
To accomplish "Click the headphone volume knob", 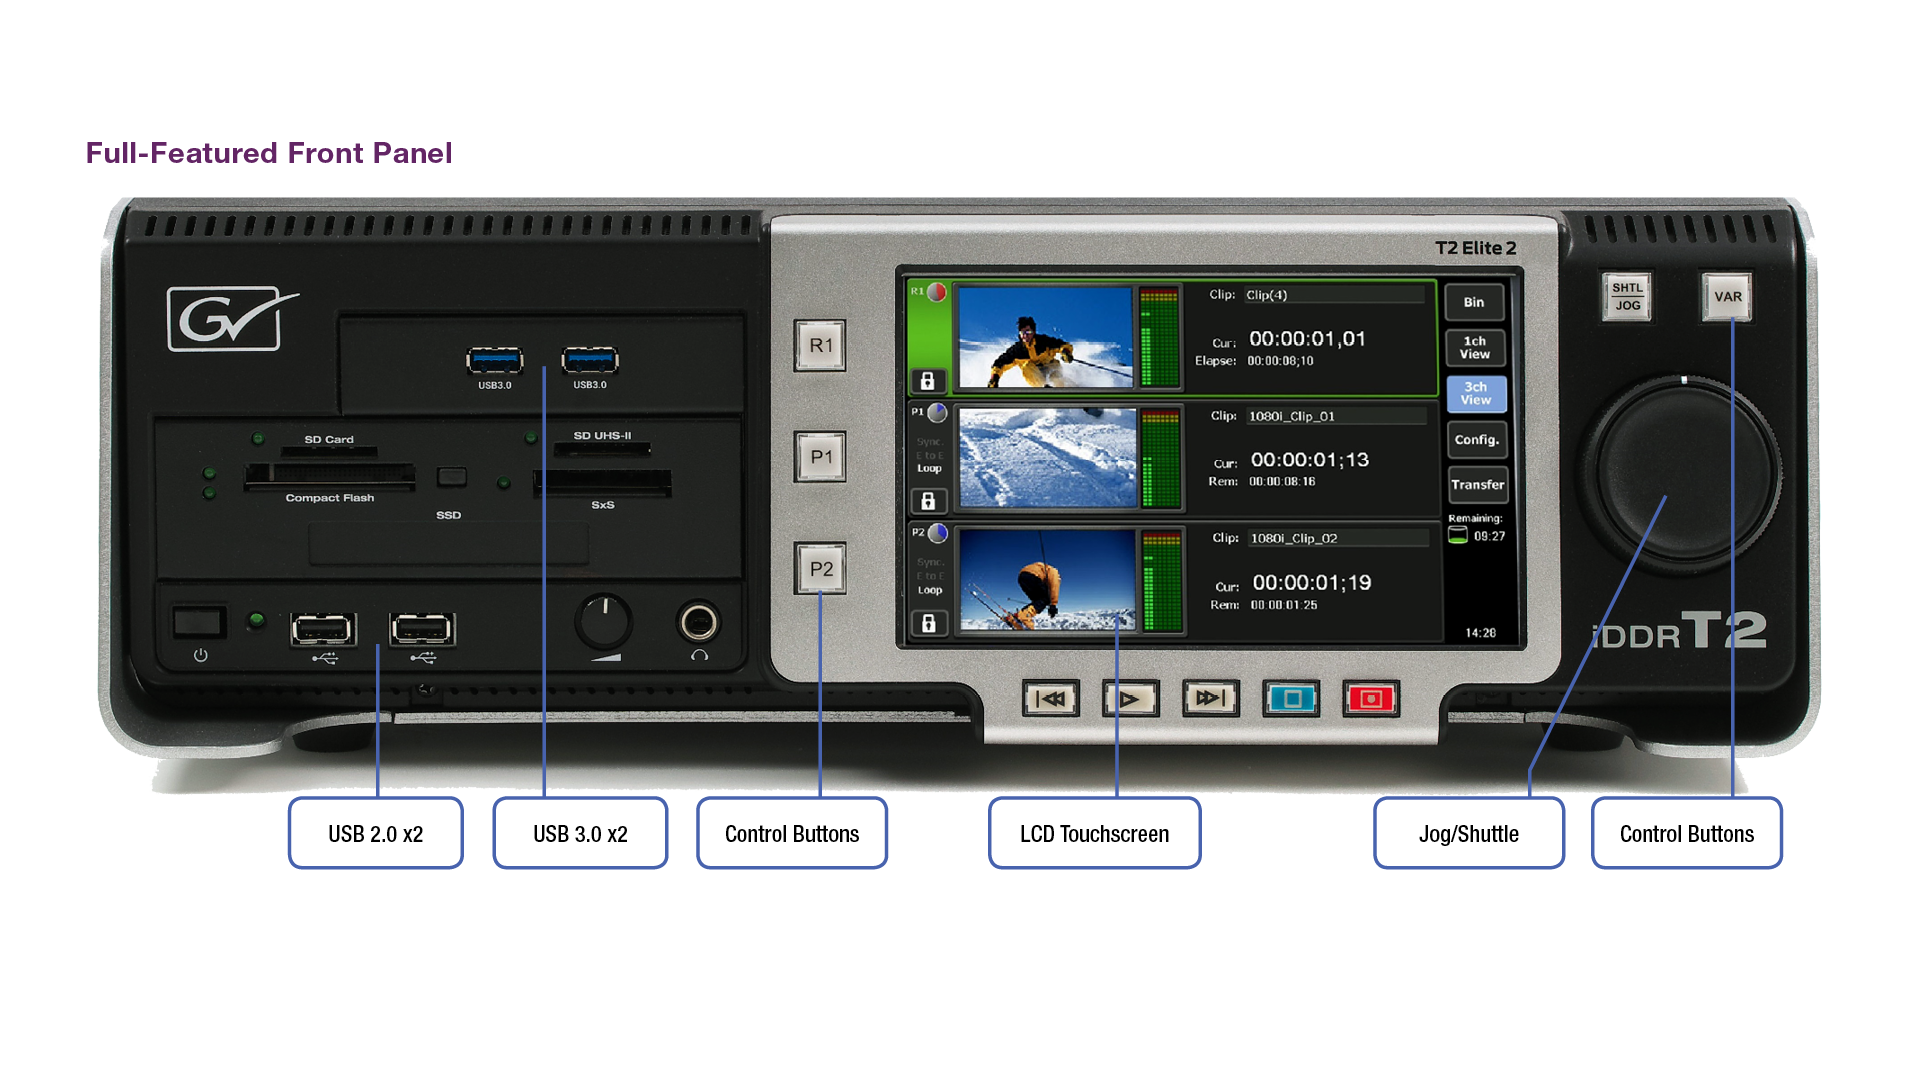I will tap(603, 621).
